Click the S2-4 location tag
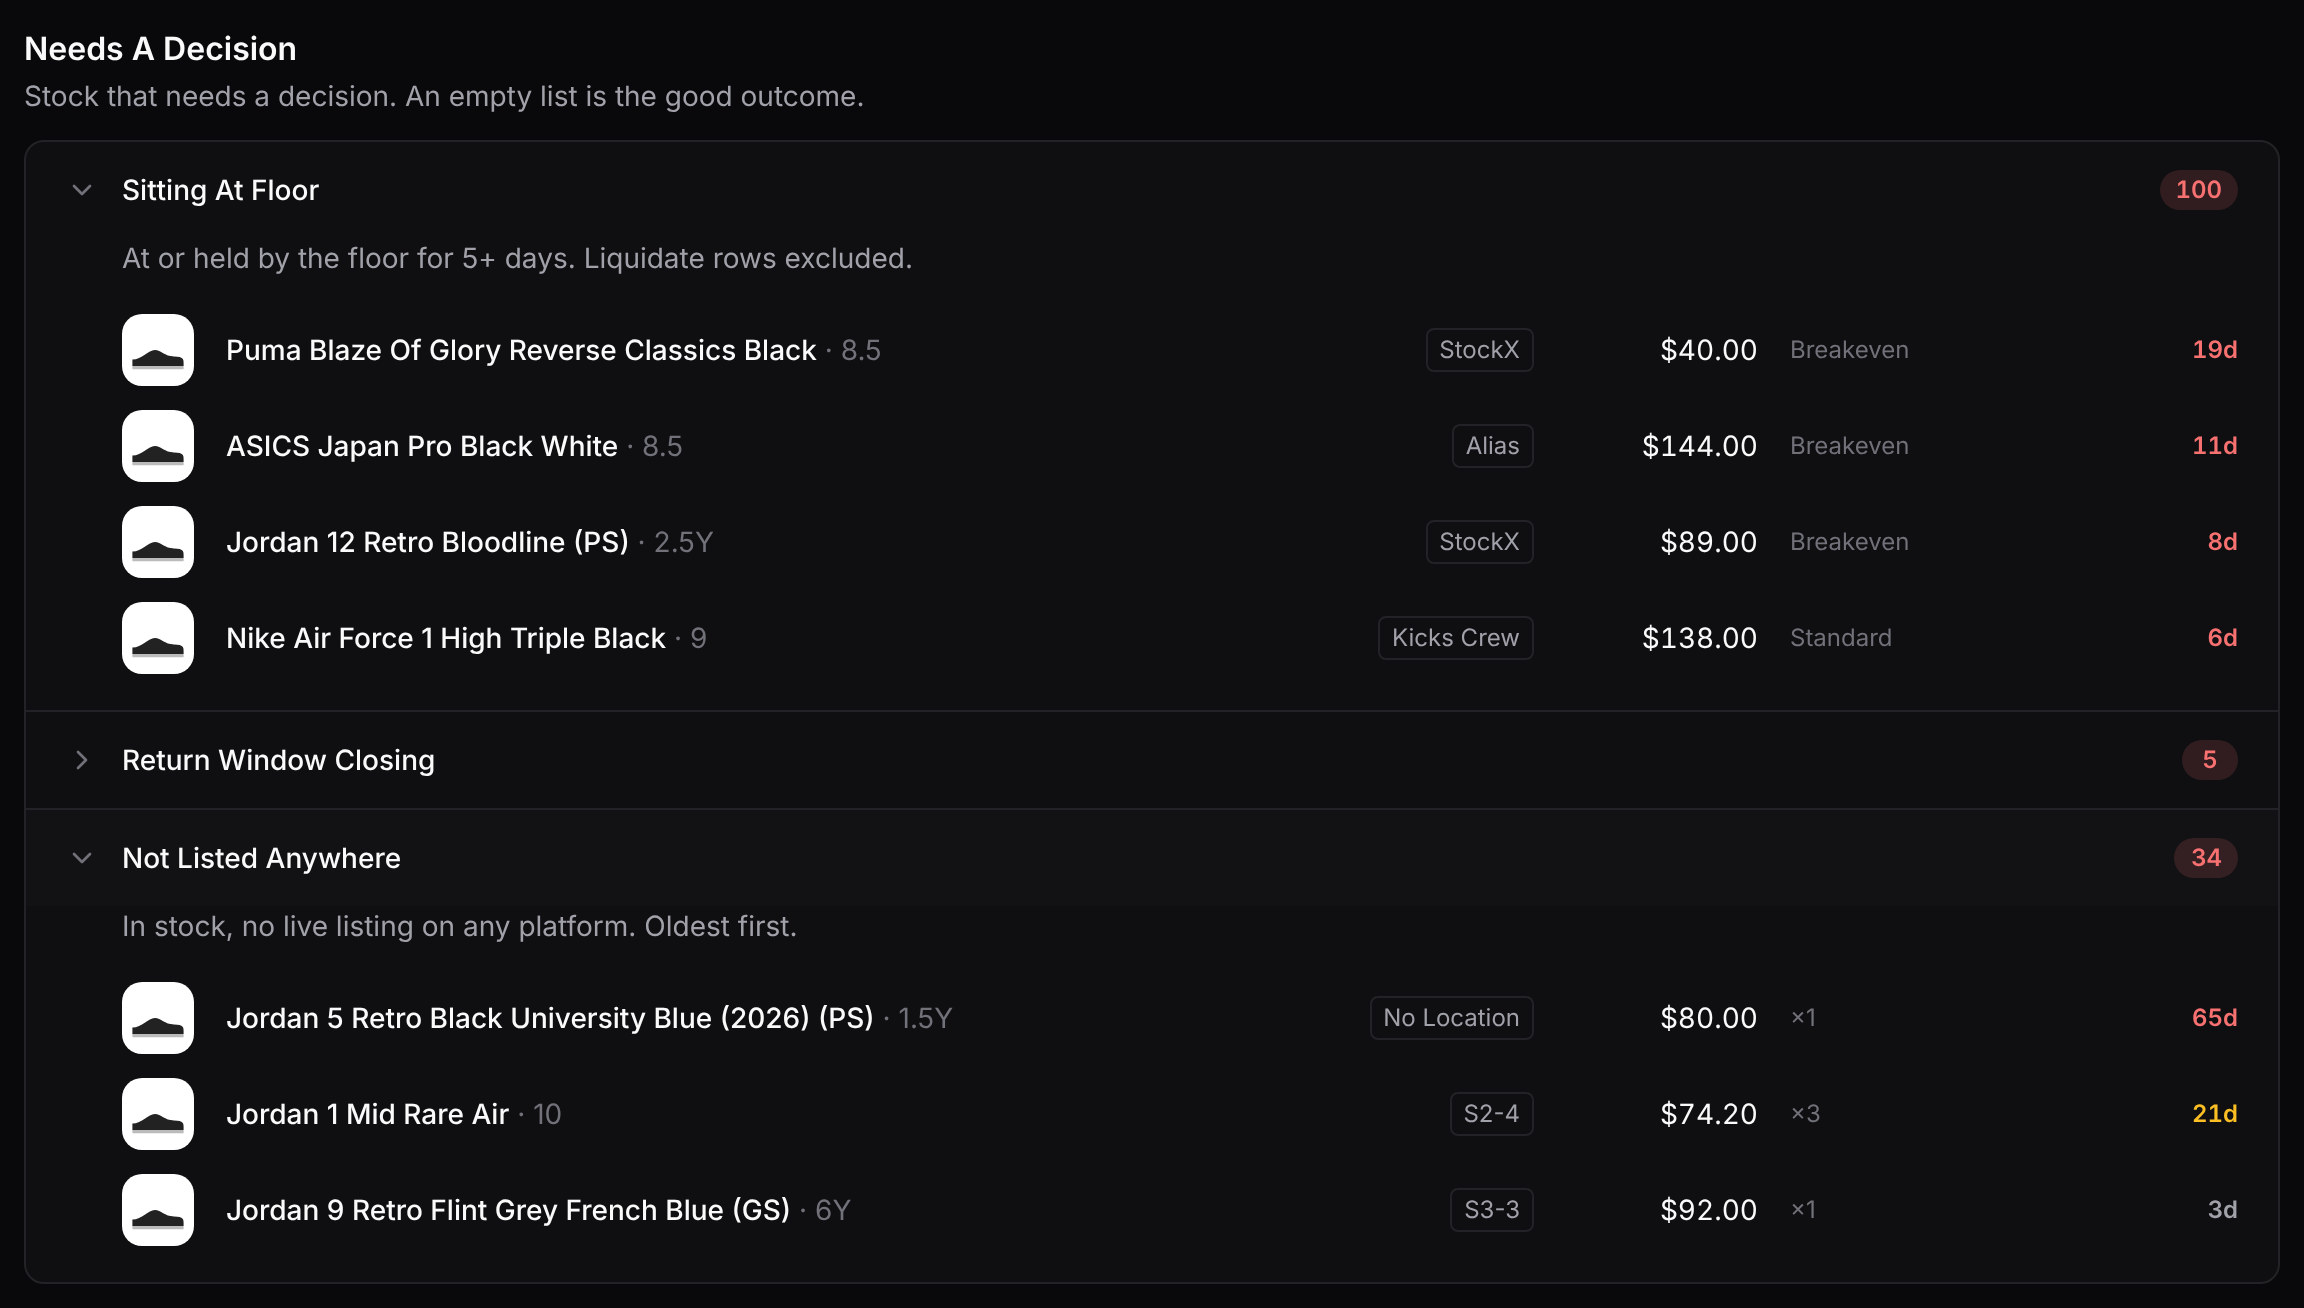 (1491, 1114)
